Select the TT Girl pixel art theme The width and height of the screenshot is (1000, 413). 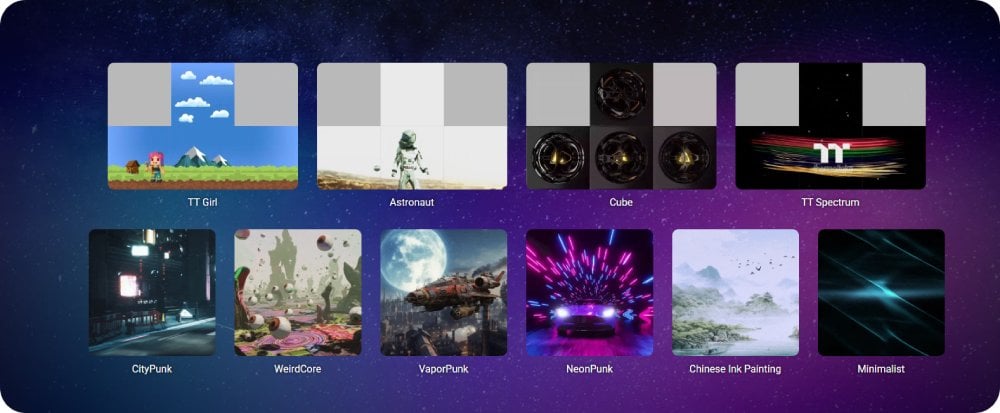coord(203,126)
